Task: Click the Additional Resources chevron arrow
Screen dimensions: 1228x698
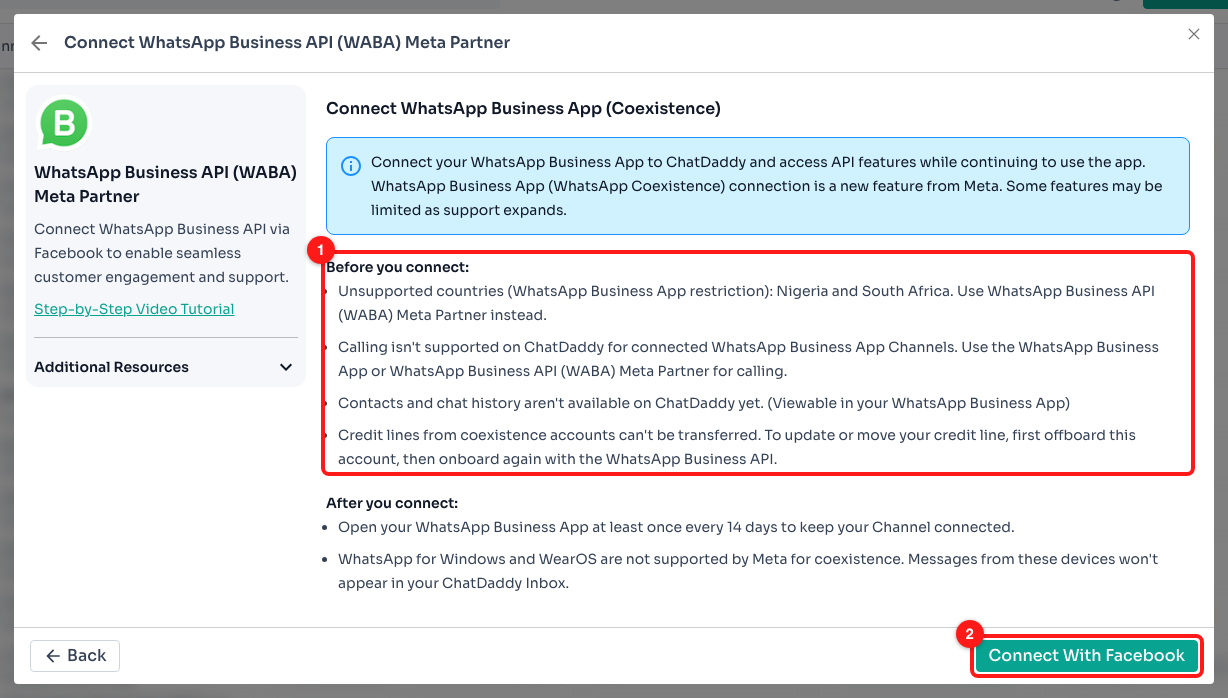Action: (x=286, y=367)
